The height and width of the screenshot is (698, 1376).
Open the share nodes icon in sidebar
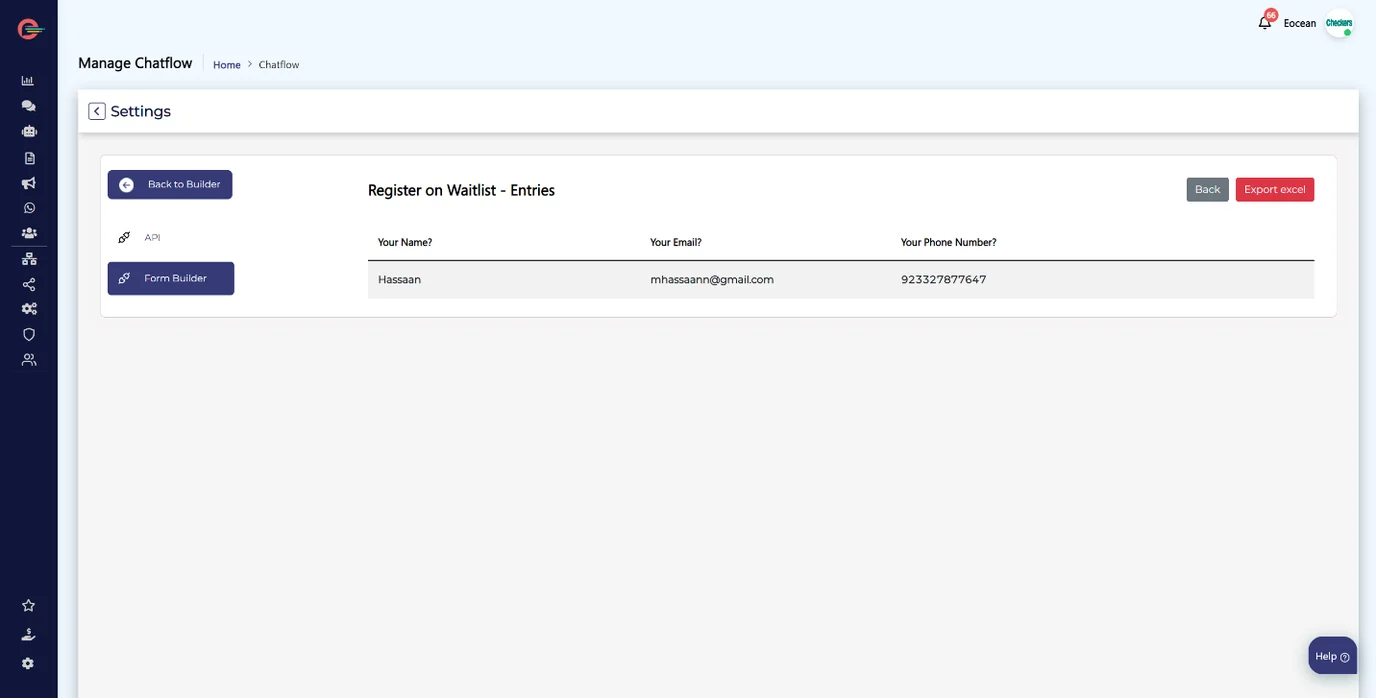[x=28, y=284]
